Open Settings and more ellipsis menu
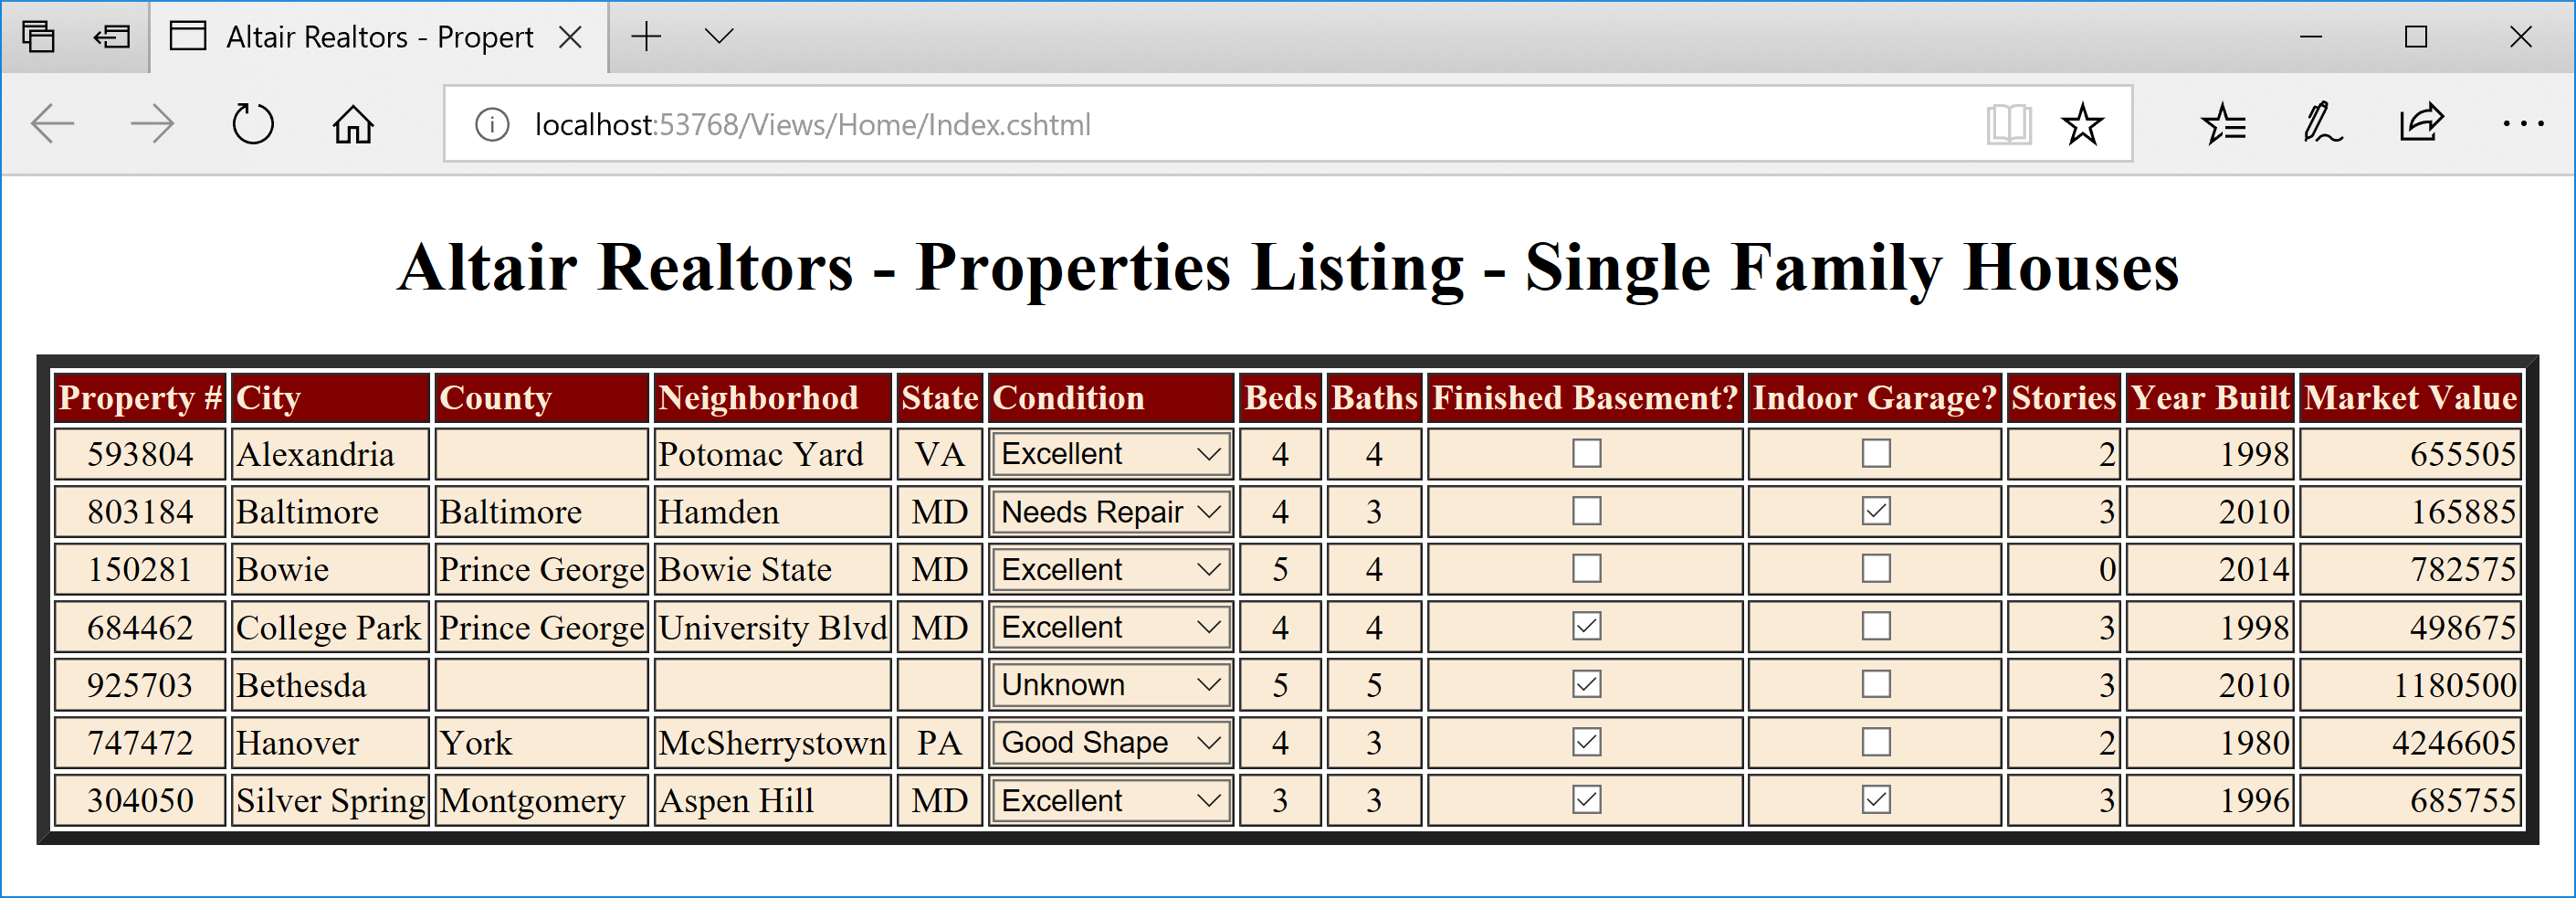The width and height of the screenshot is (2576, 898). [x=2523, y=124]
